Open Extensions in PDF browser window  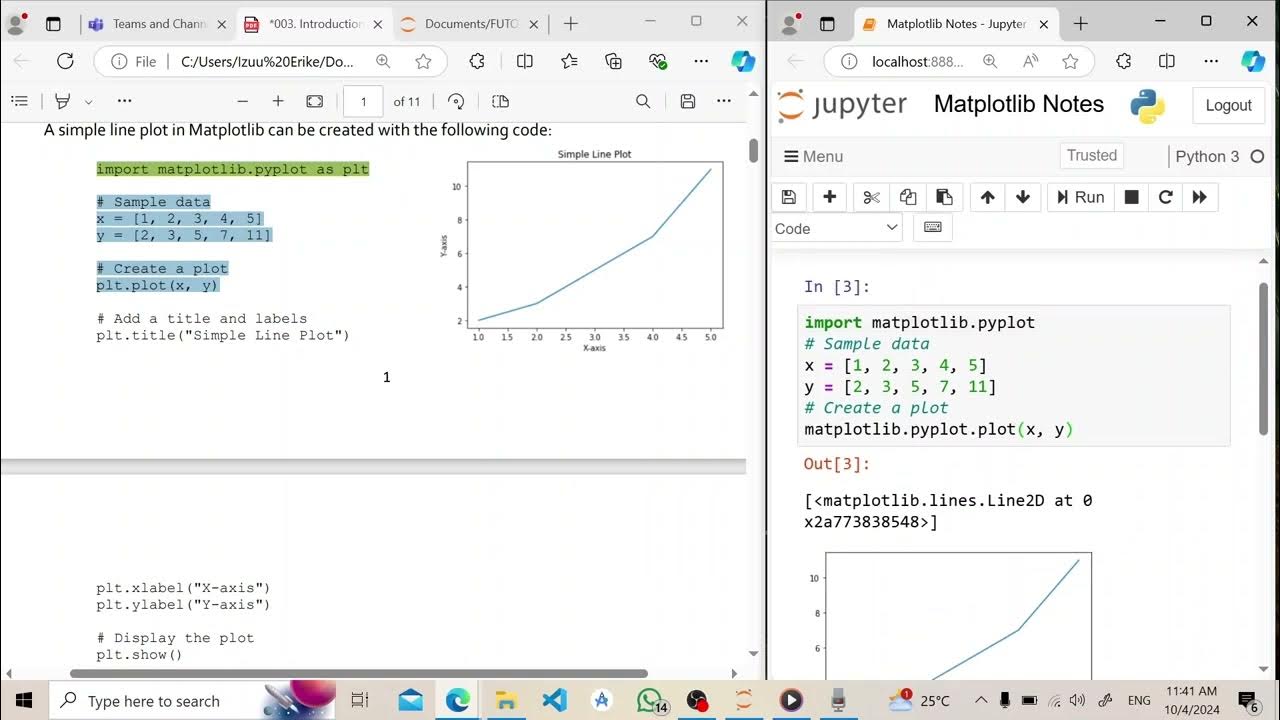point(477,61)
